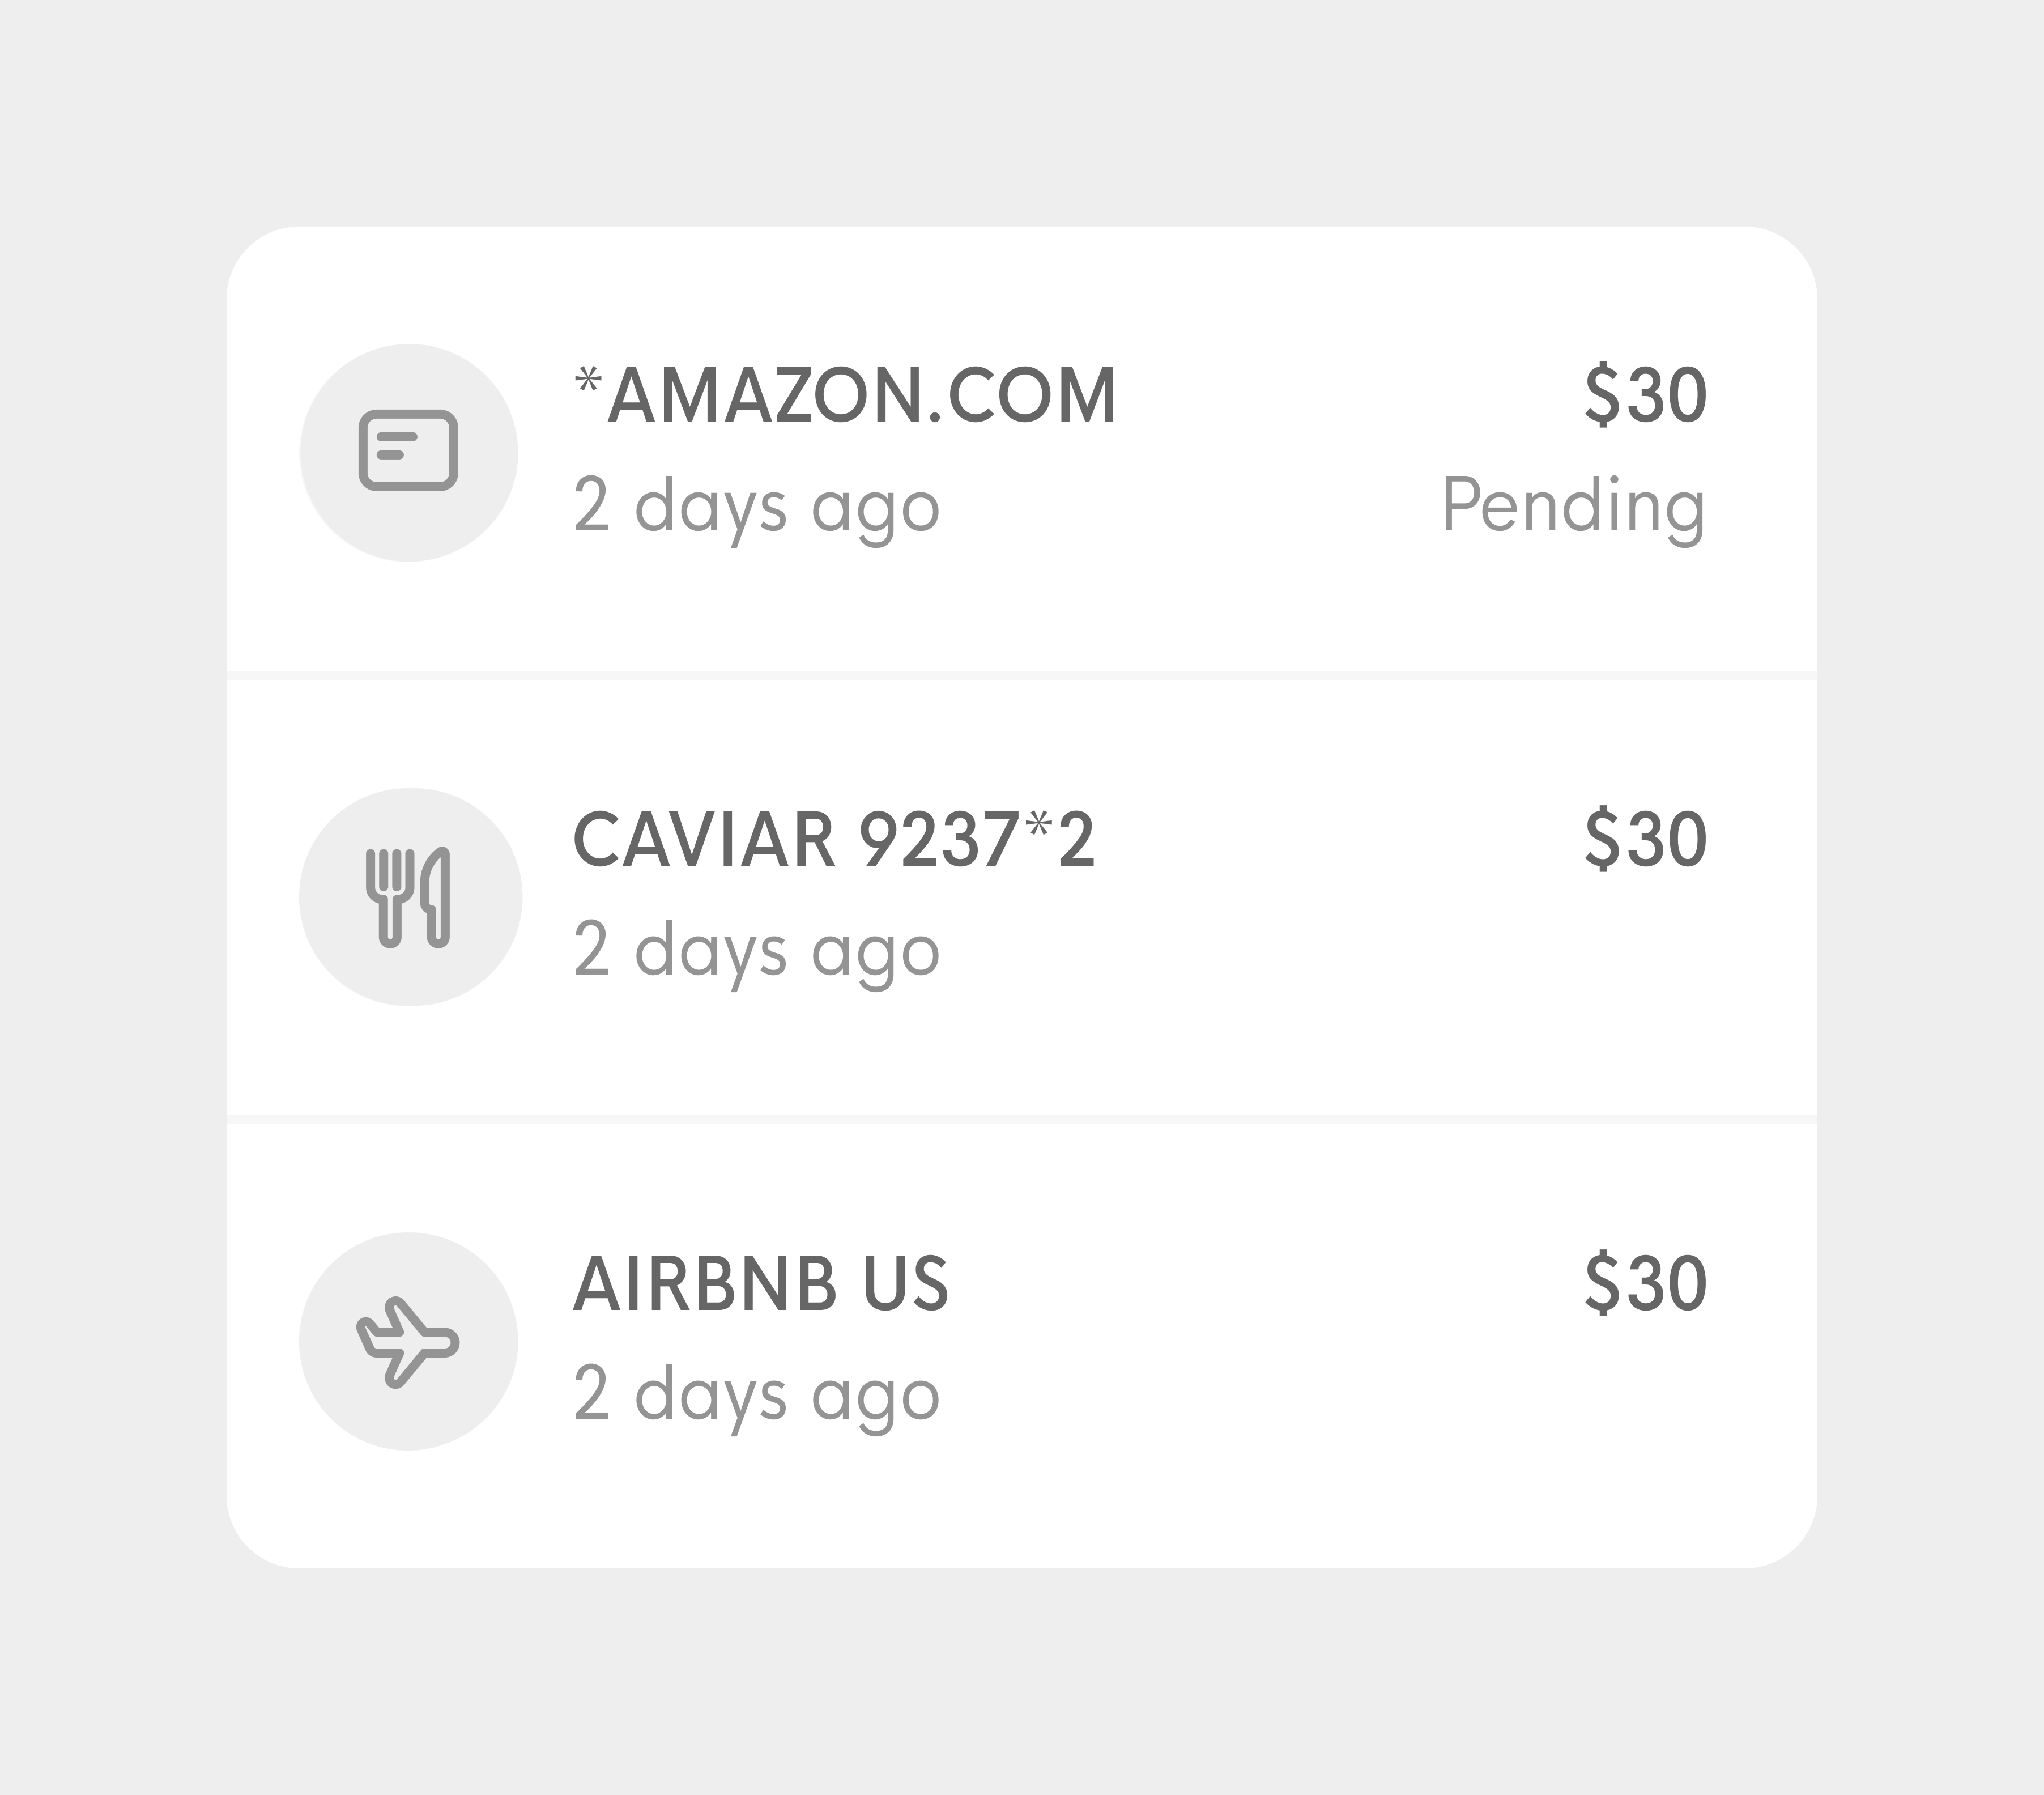
Task: Click "2 days ago" under Caviar
Action: tap(757, 952)
